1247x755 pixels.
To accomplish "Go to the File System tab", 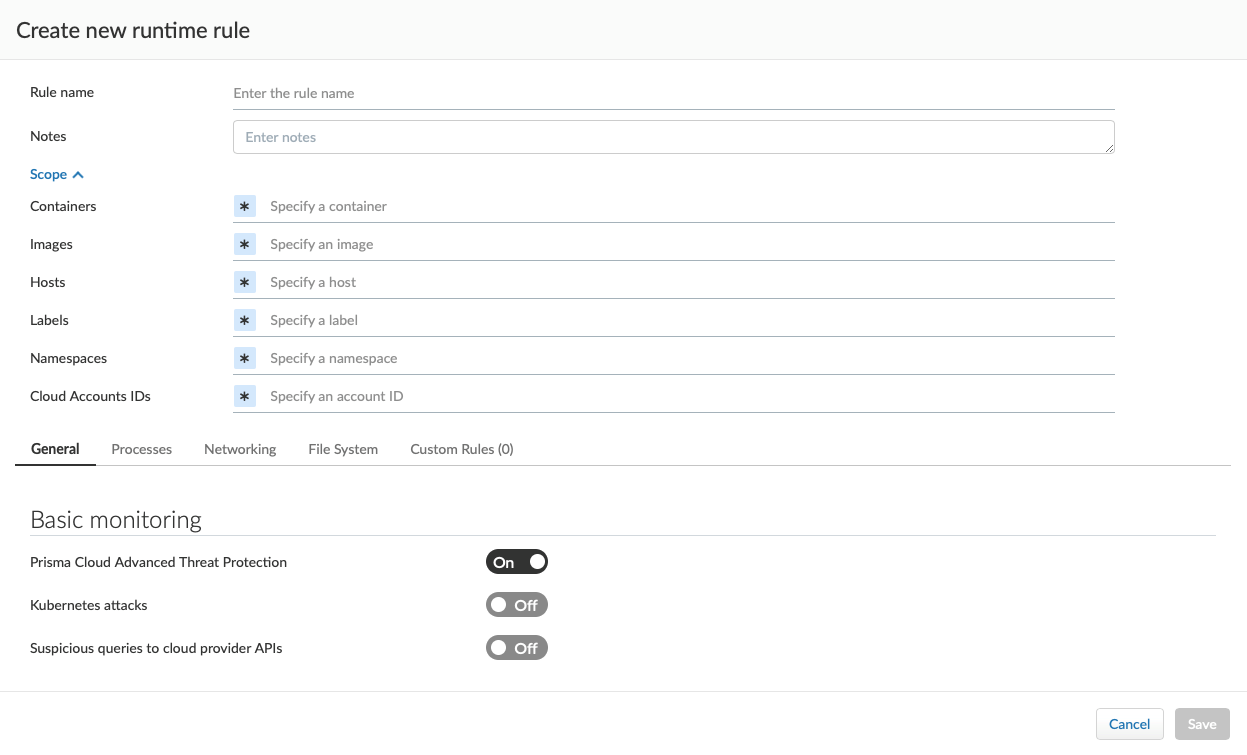I will [x=343, y=449].
